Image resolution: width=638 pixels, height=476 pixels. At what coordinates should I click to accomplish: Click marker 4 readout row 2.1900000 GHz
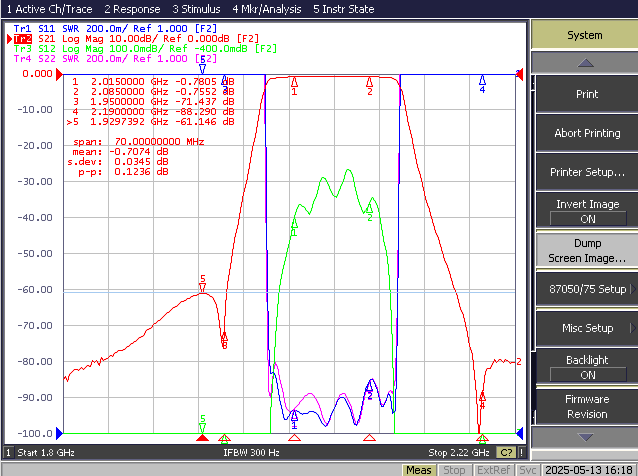153,111
